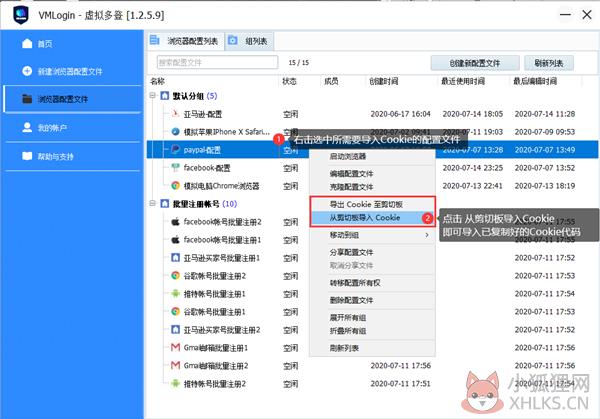This screenshot has height=419, width=600.
Task: Choose 启动浏览器 in context menu
Action: (x=372, y=157)
